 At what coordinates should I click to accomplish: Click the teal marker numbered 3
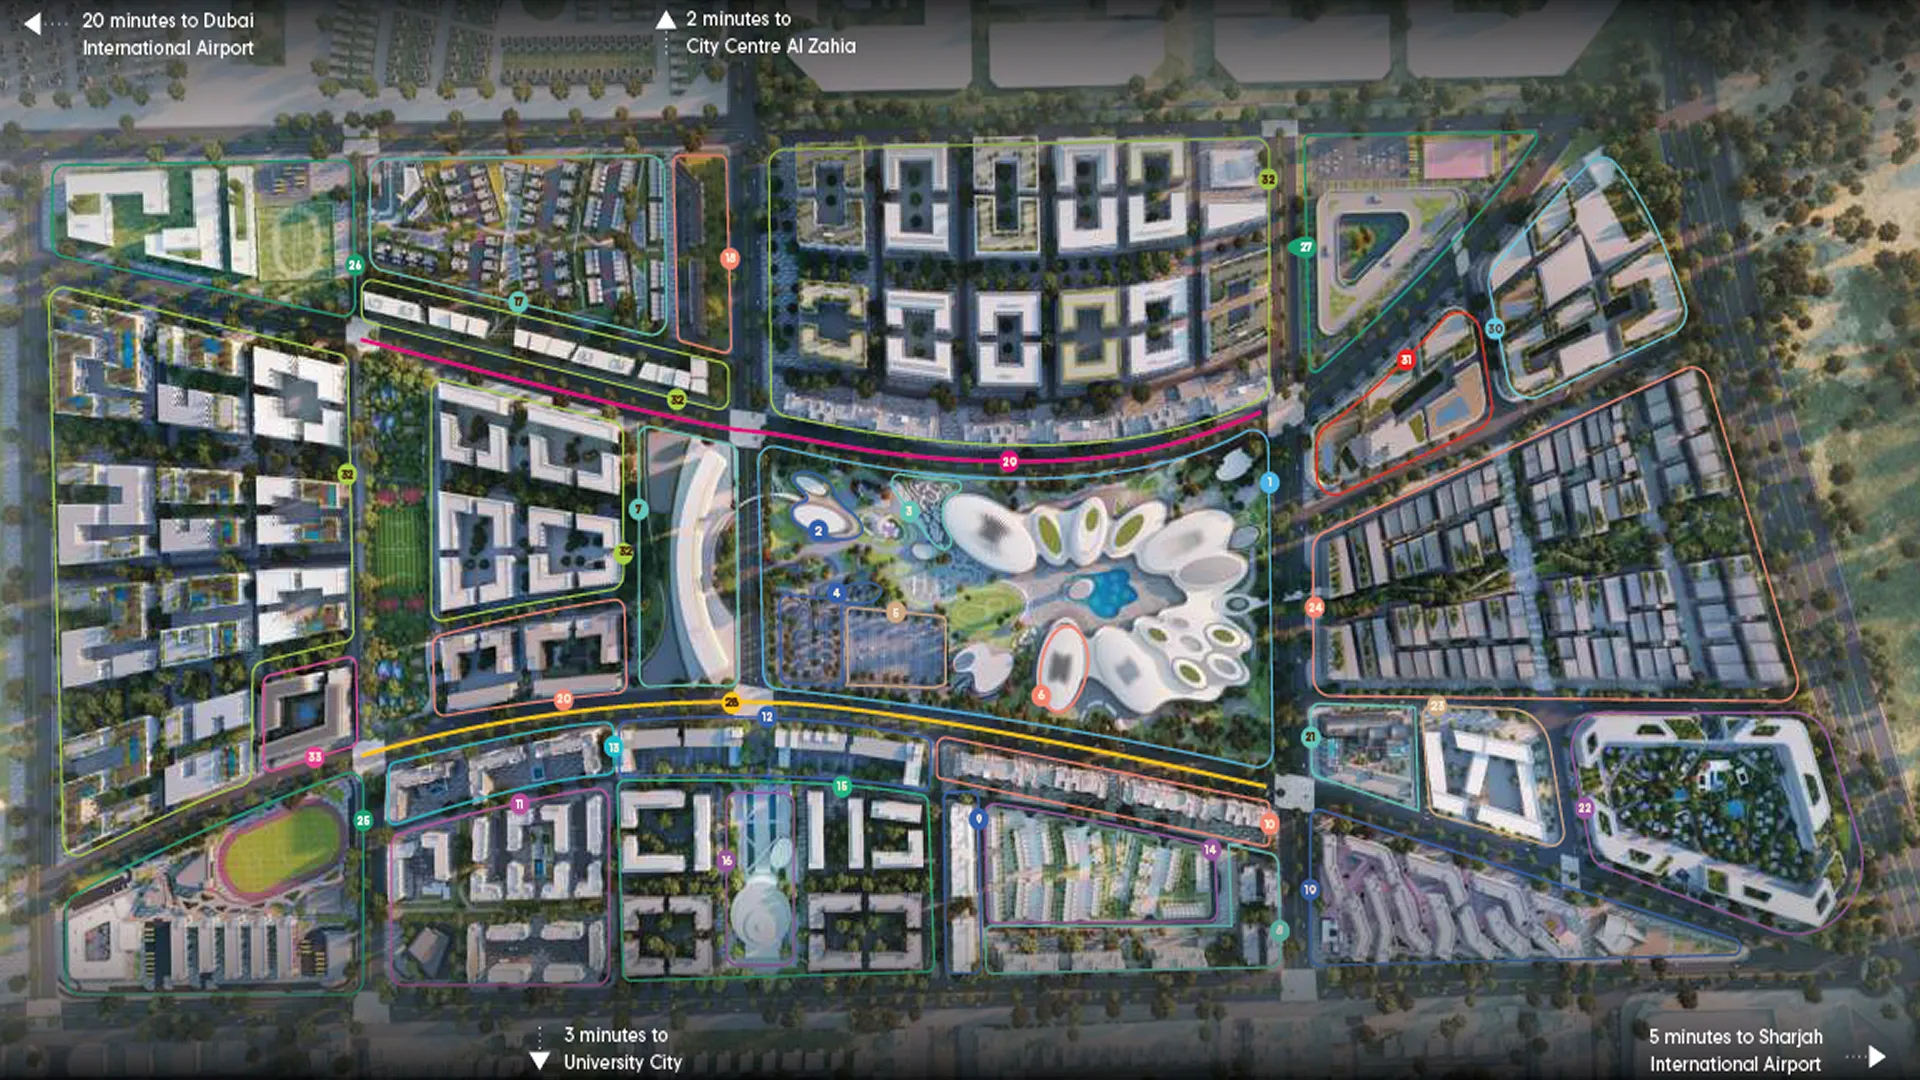908,511
